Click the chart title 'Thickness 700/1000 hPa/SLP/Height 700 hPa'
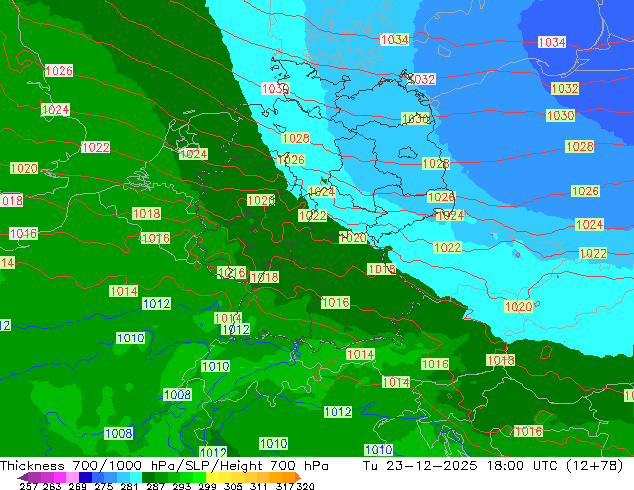Viewport: 634px width, 490px height. (164, 466)
